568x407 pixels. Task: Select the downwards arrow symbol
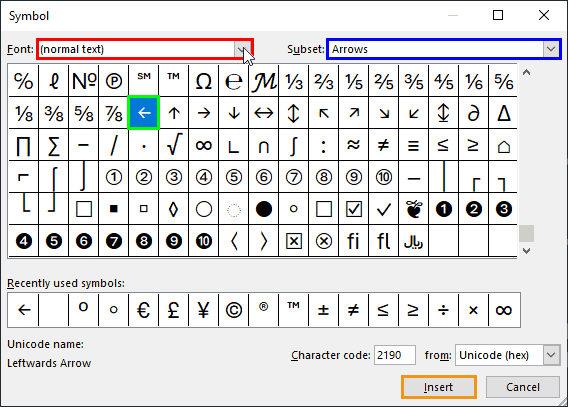point(234,113)
